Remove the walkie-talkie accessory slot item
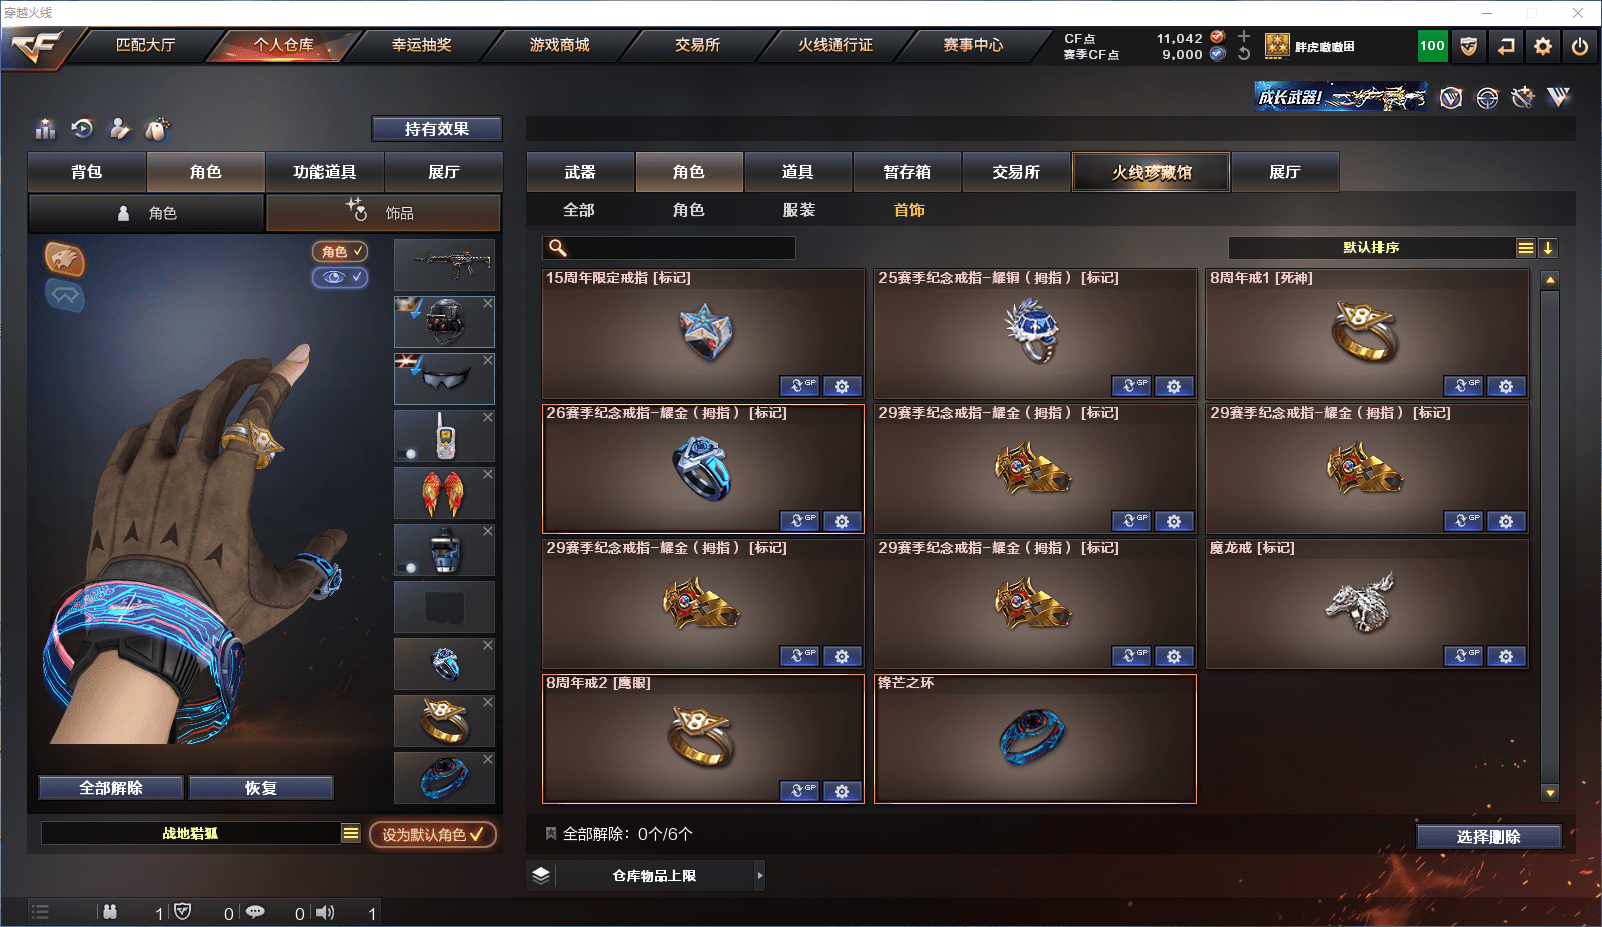1602x927 pixels. pyautogui.click(x=488, y=417)
